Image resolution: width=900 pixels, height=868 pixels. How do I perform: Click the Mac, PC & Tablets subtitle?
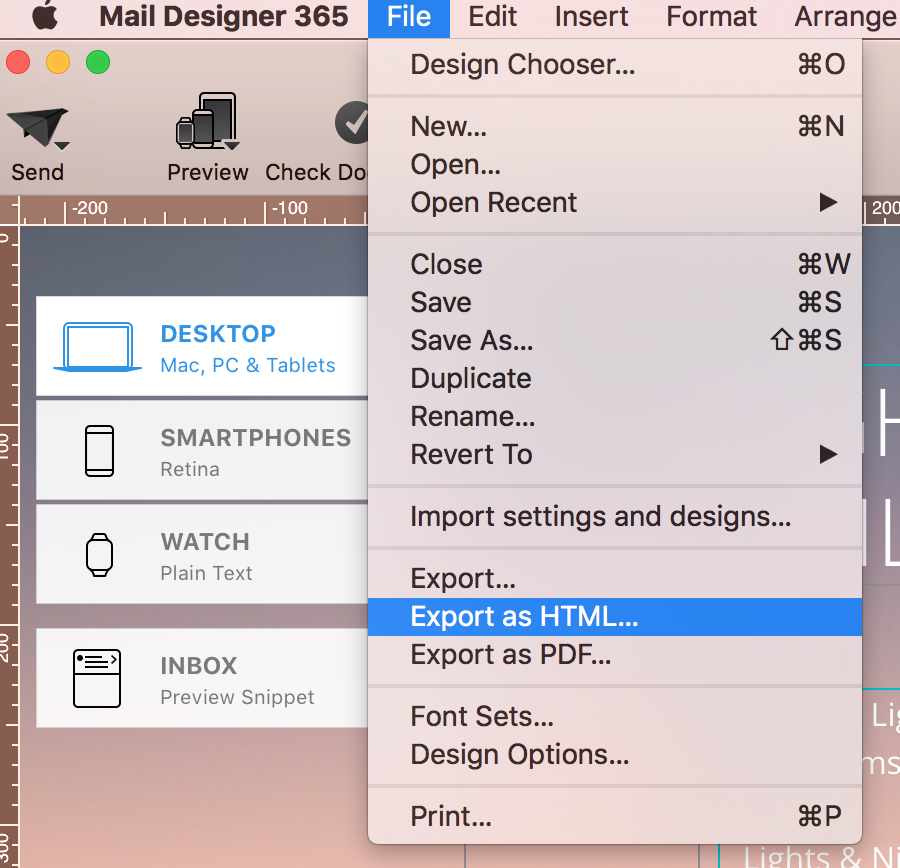point(248,366)
